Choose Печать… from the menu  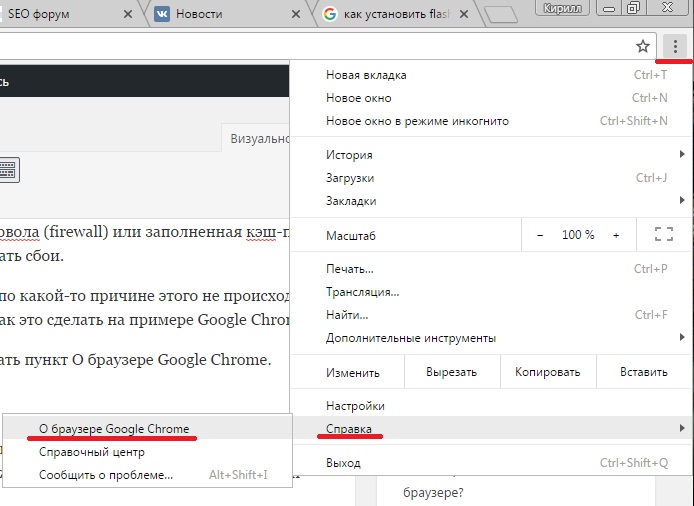[491, 269]
